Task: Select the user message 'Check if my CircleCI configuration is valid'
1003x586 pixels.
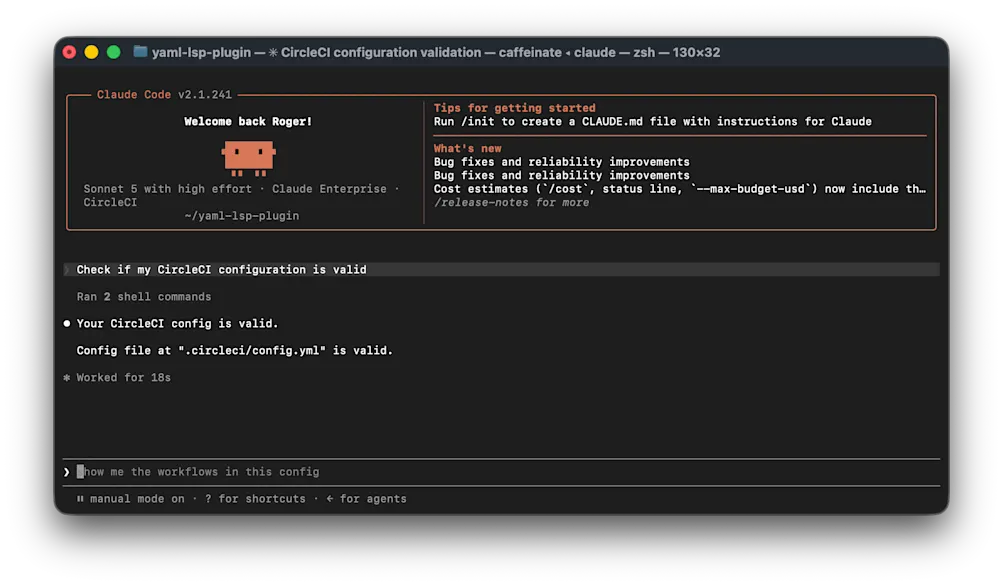Action: (502, 270)
